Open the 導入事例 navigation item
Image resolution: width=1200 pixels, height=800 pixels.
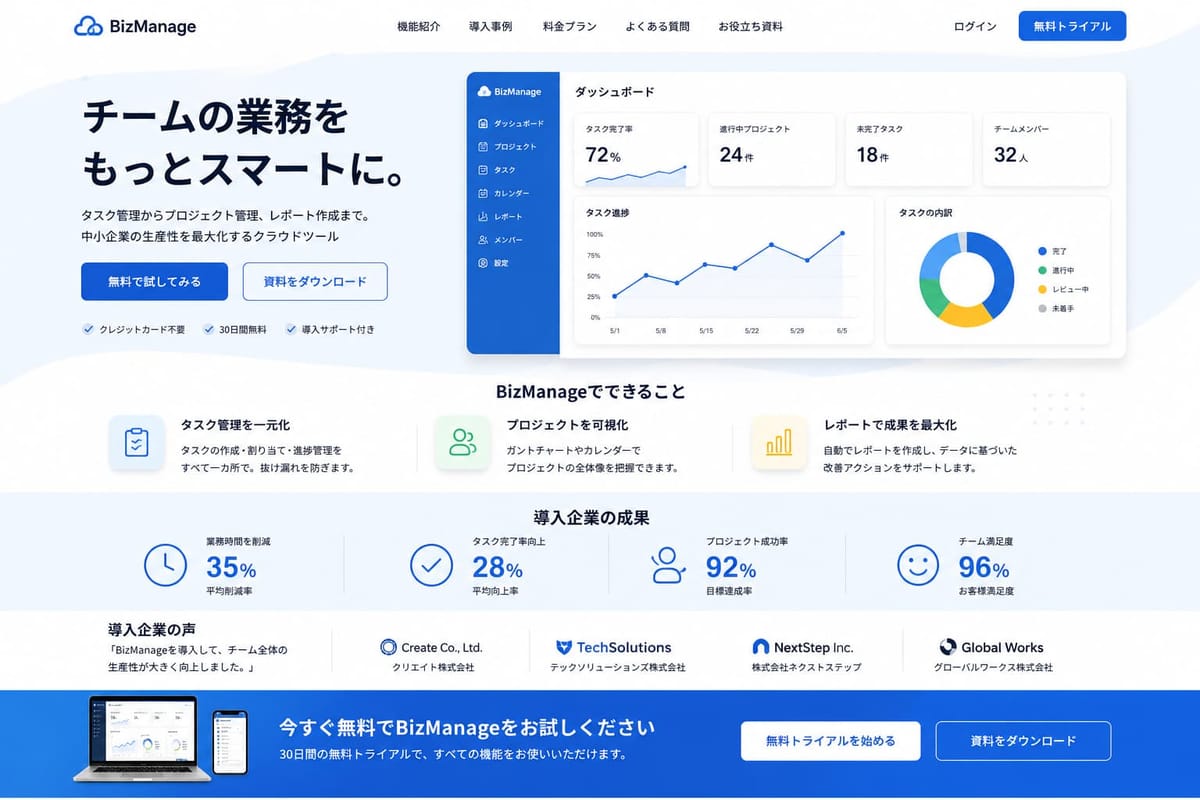490,27
